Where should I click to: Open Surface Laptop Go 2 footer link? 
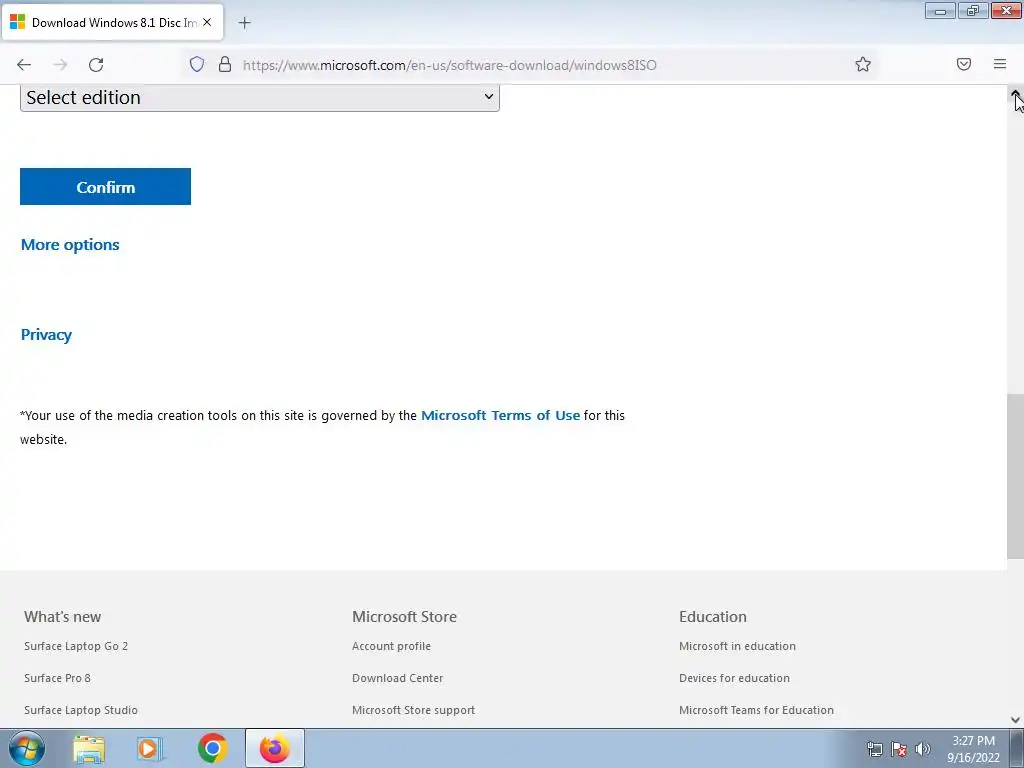point(76,646)
